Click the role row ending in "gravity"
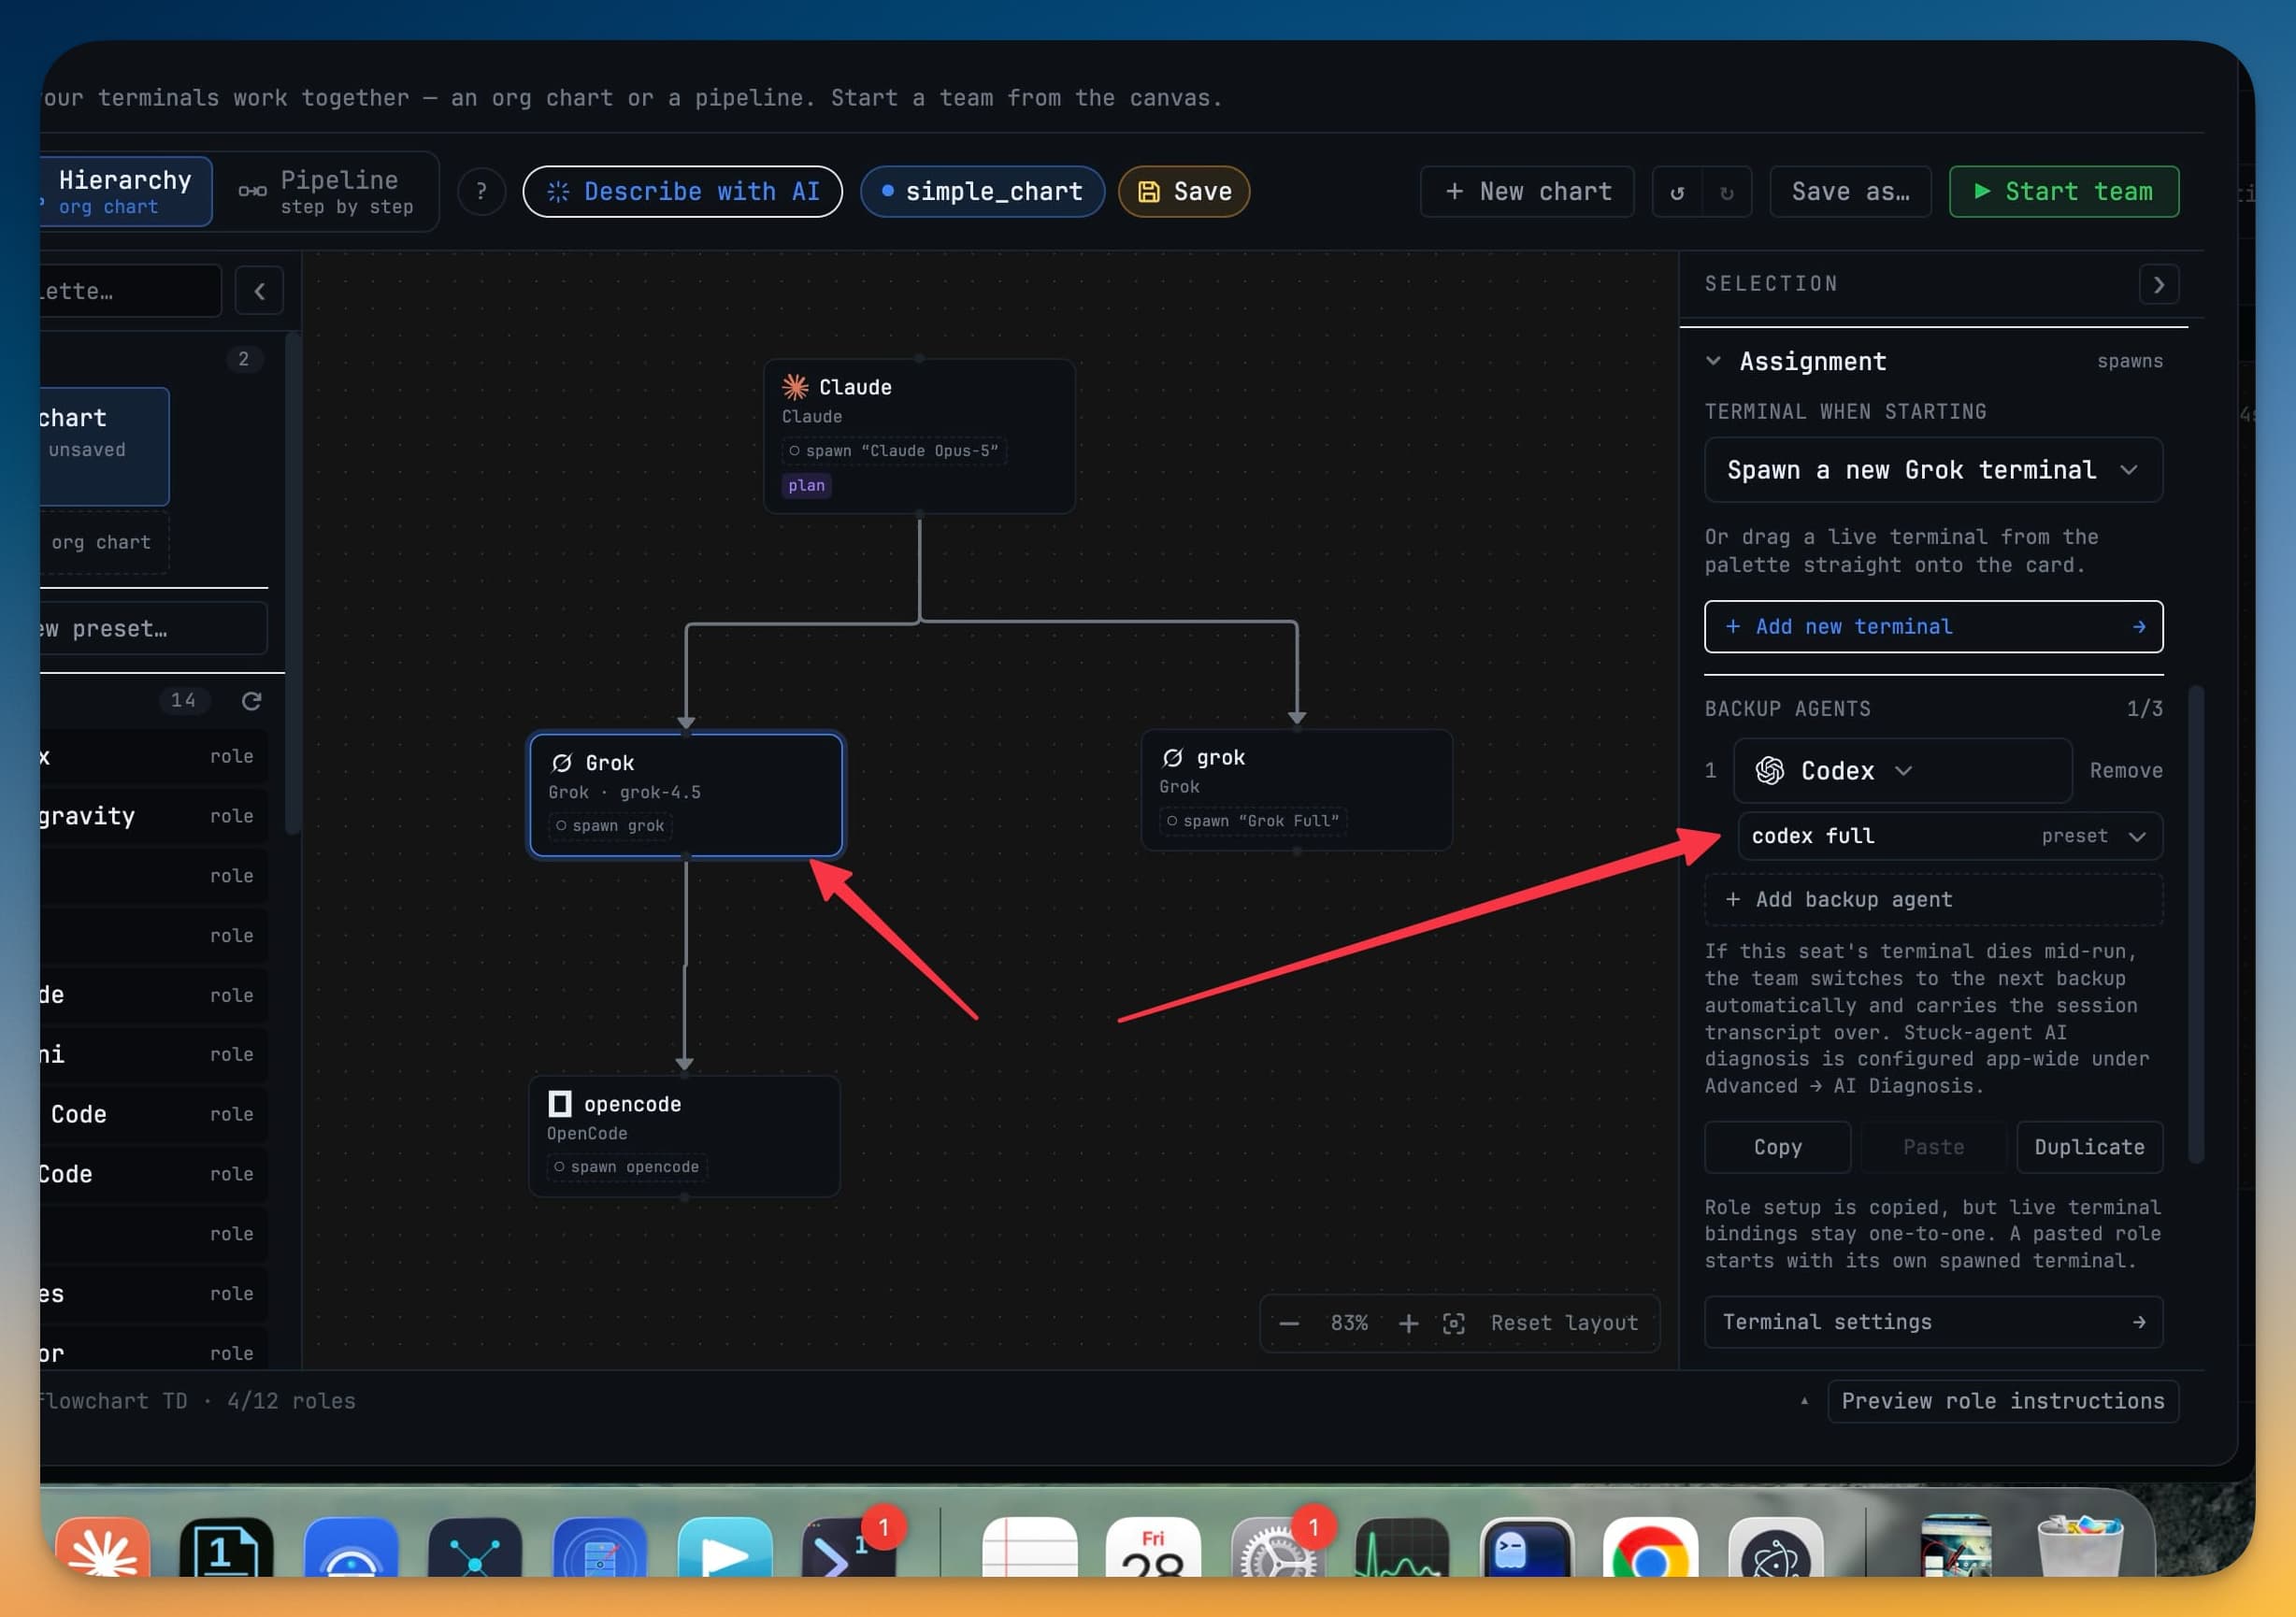The width and height of the screenshot is (2296, 1617). click(x=153, y=816)
